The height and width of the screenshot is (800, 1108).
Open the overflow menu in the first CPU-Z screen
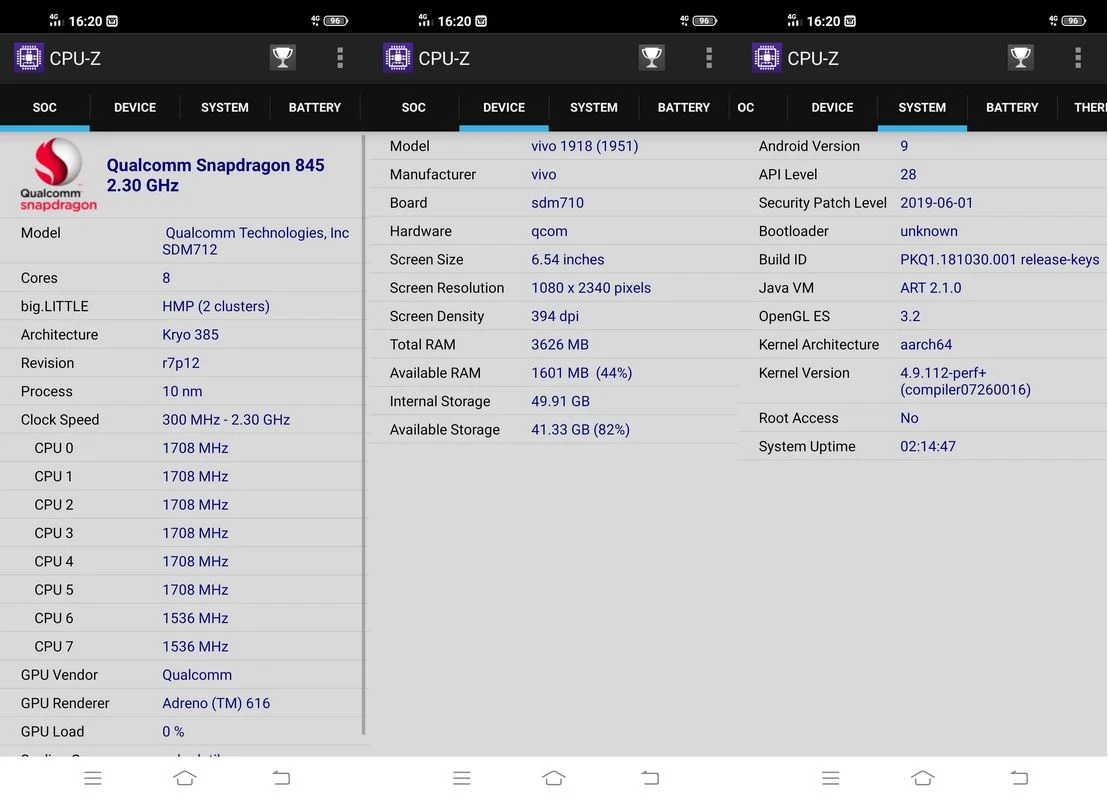click(x=340, y=57)
